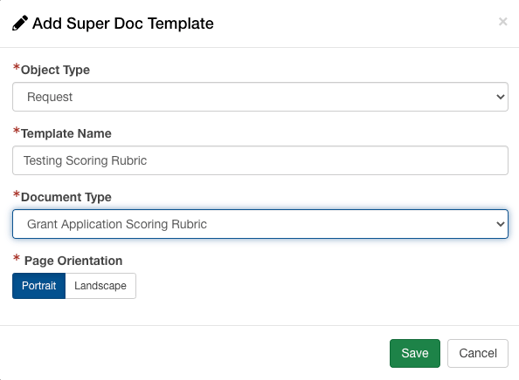Viewport: 519px width, 380px height.
Task: Save the new Super Doc template
Action: [415, 353]
